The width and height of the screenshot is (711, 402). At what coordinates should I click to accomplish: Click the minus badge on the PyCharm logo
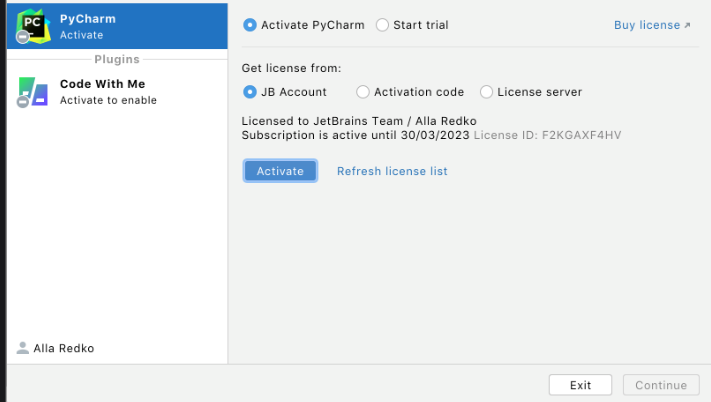point(23,37)
